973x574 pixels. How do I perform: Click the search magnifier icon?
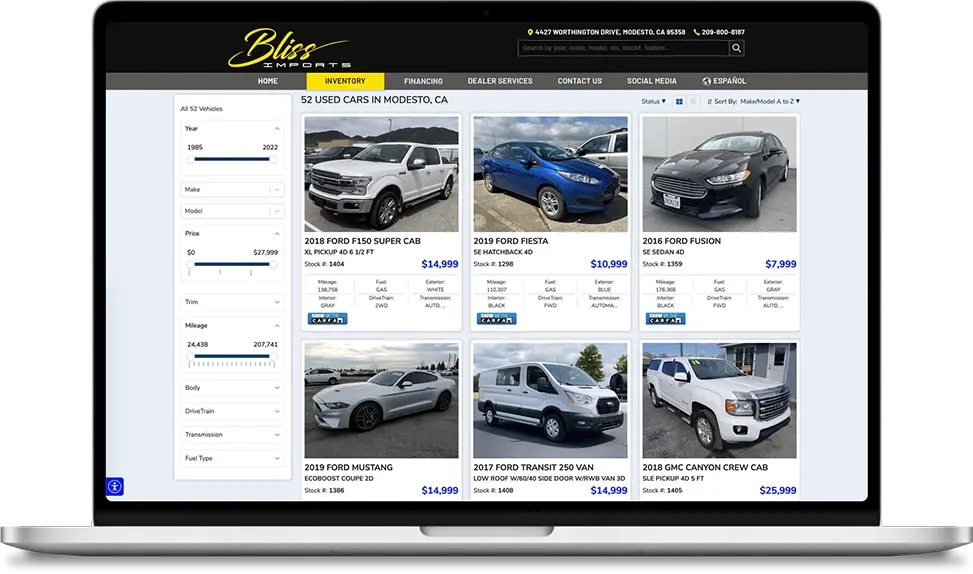737,48
